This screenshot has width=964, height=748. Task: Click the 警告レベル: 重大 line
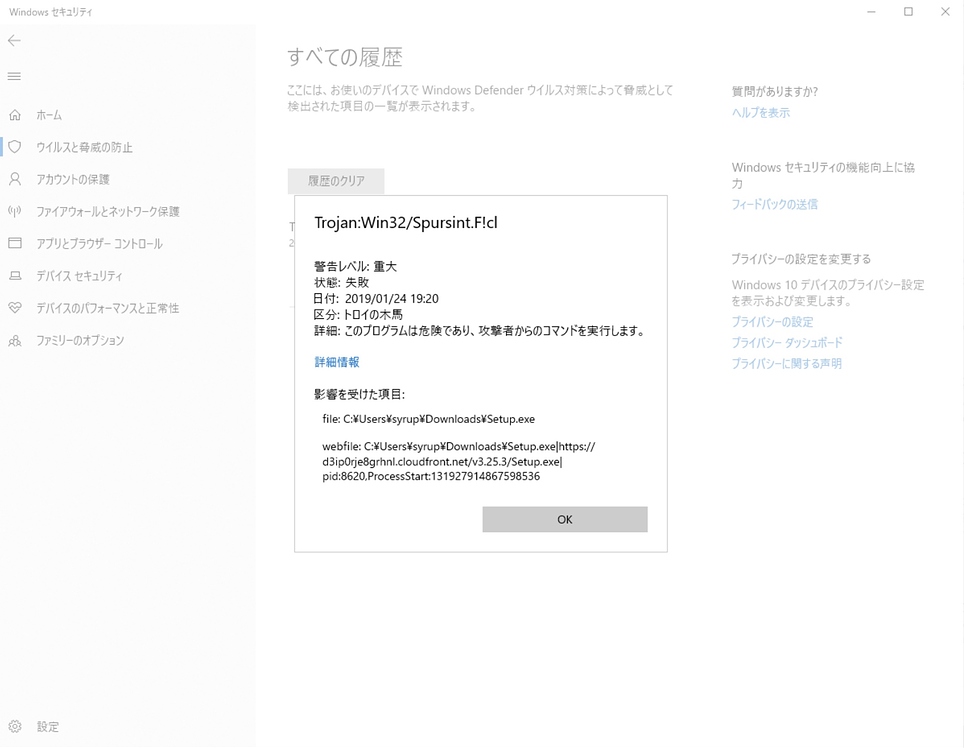pos(355,266)
